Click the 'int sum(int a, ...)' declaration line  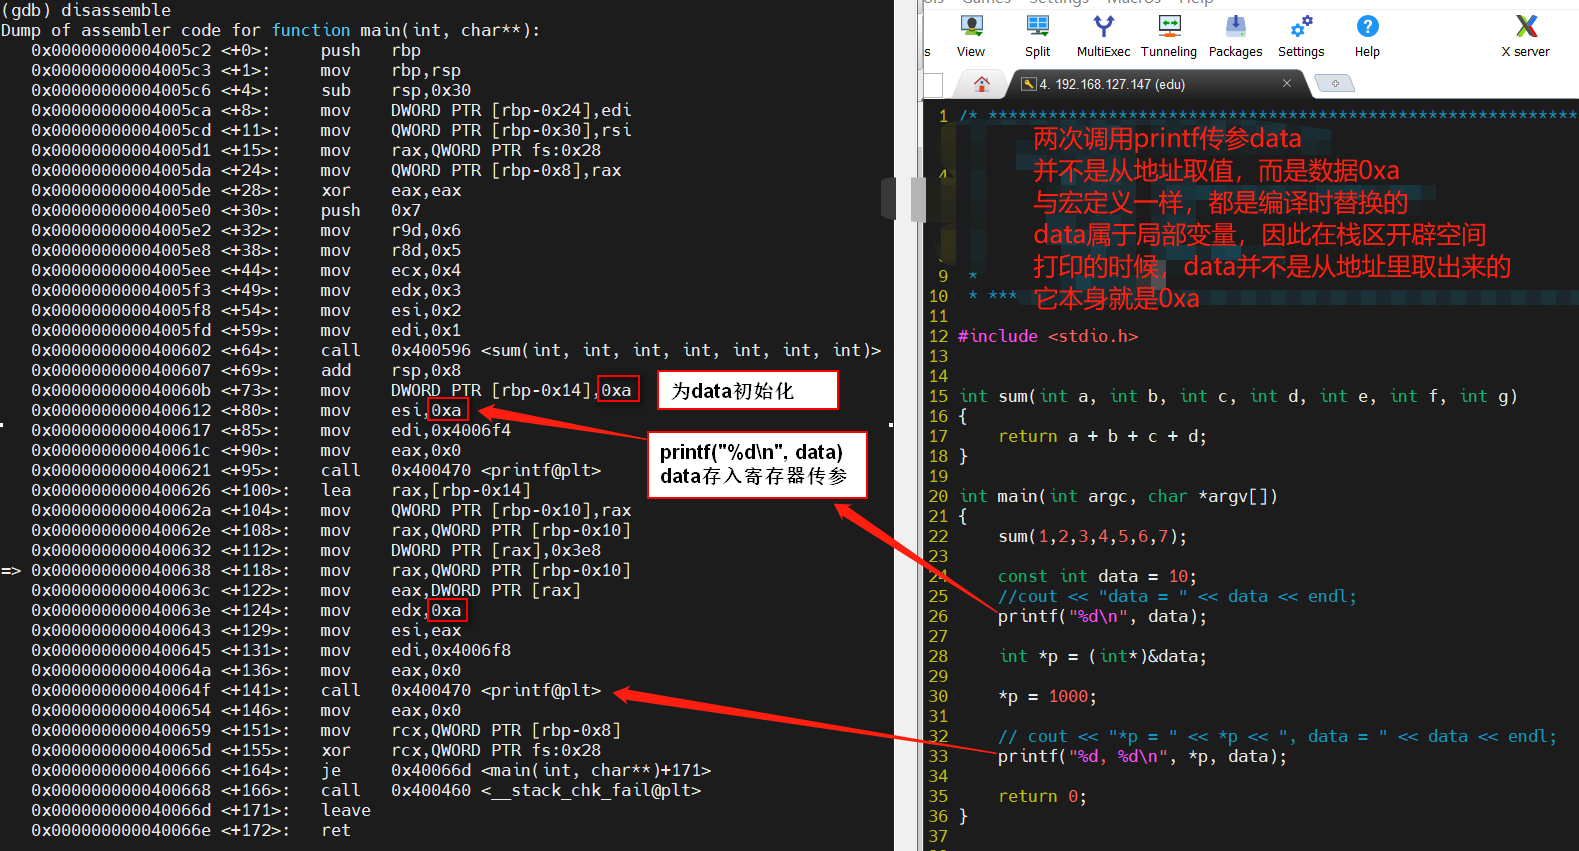pyautogui.click(x=1238, y=396)
